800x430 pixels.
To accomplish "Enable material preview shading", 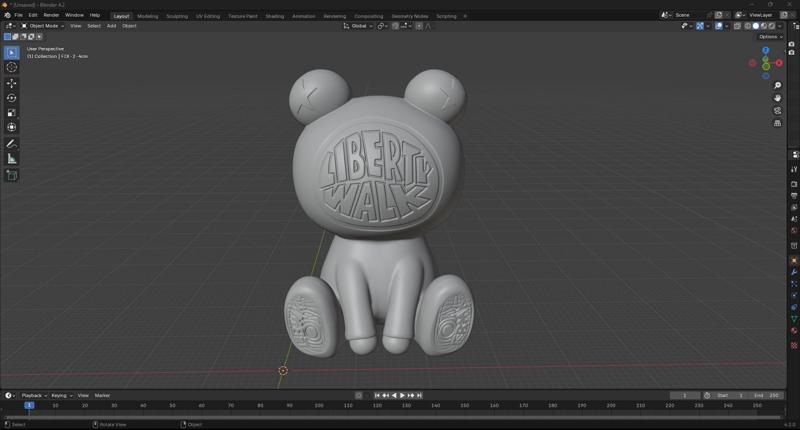I will [764, 26].
